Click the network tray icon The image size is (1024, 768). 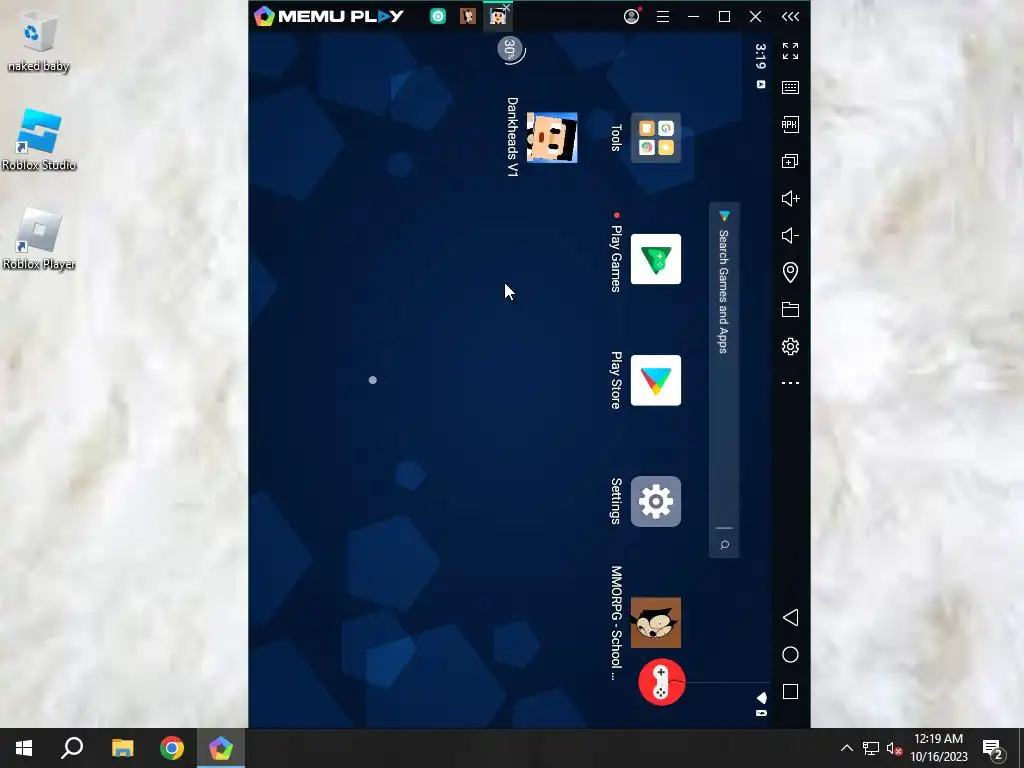[x=871, y=748]
